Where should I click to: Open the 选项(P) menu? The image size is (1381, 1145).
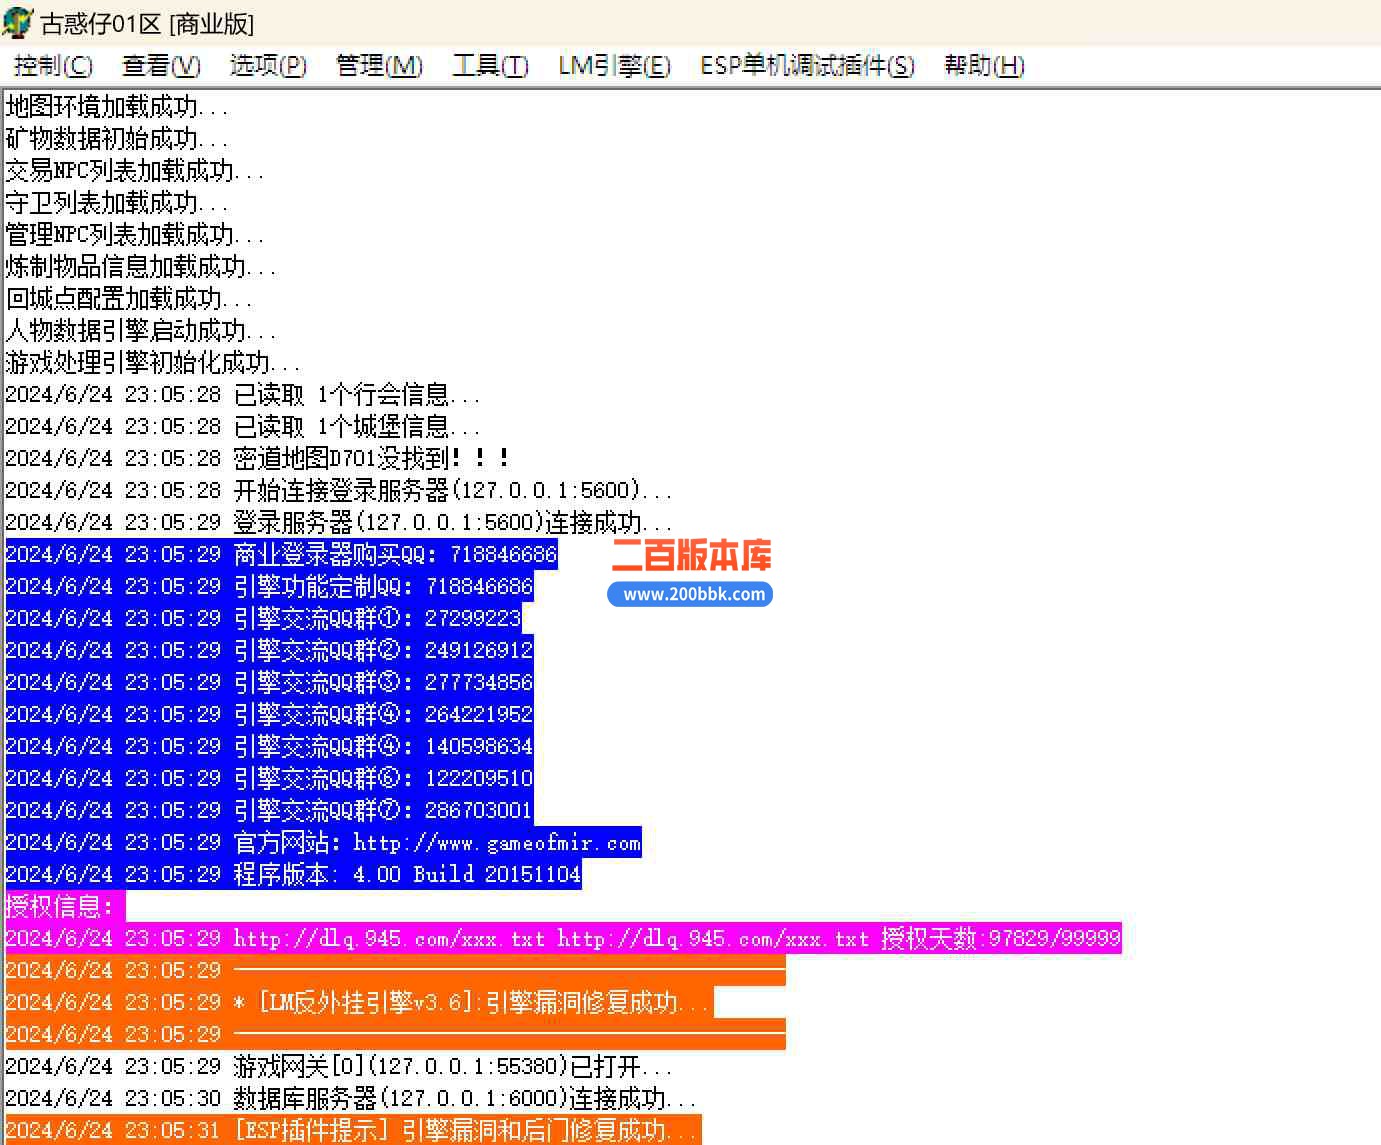[x=268, y=66]
